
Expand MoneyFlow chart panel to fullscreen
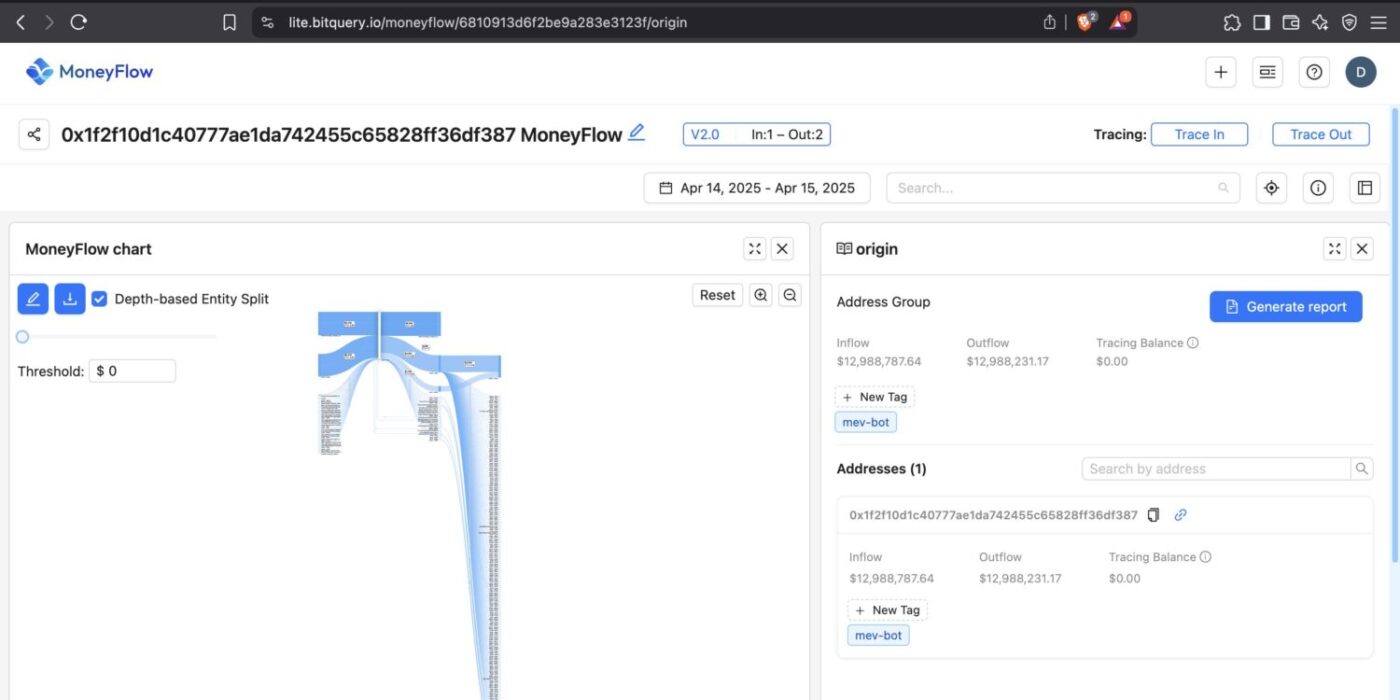[755, 249]
